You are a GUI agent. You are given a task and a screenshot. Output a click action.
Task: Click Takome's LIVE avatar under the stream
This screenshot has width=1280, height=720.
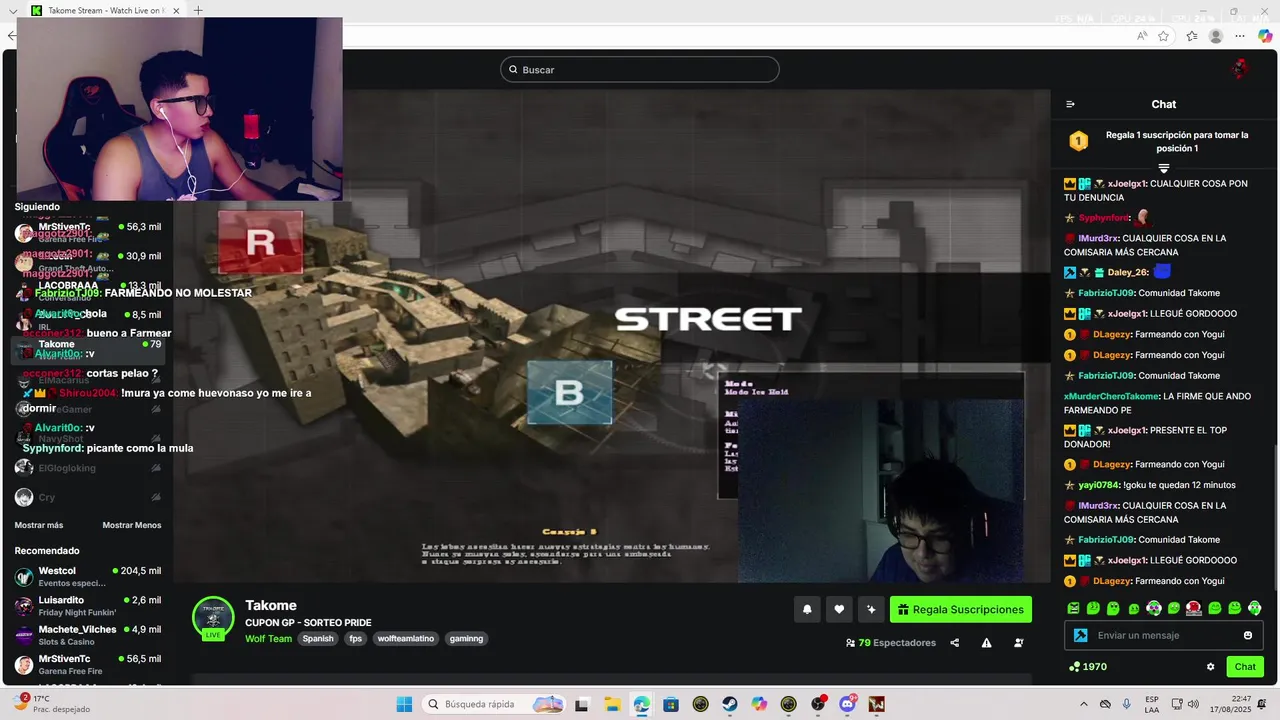click(213, 618)
